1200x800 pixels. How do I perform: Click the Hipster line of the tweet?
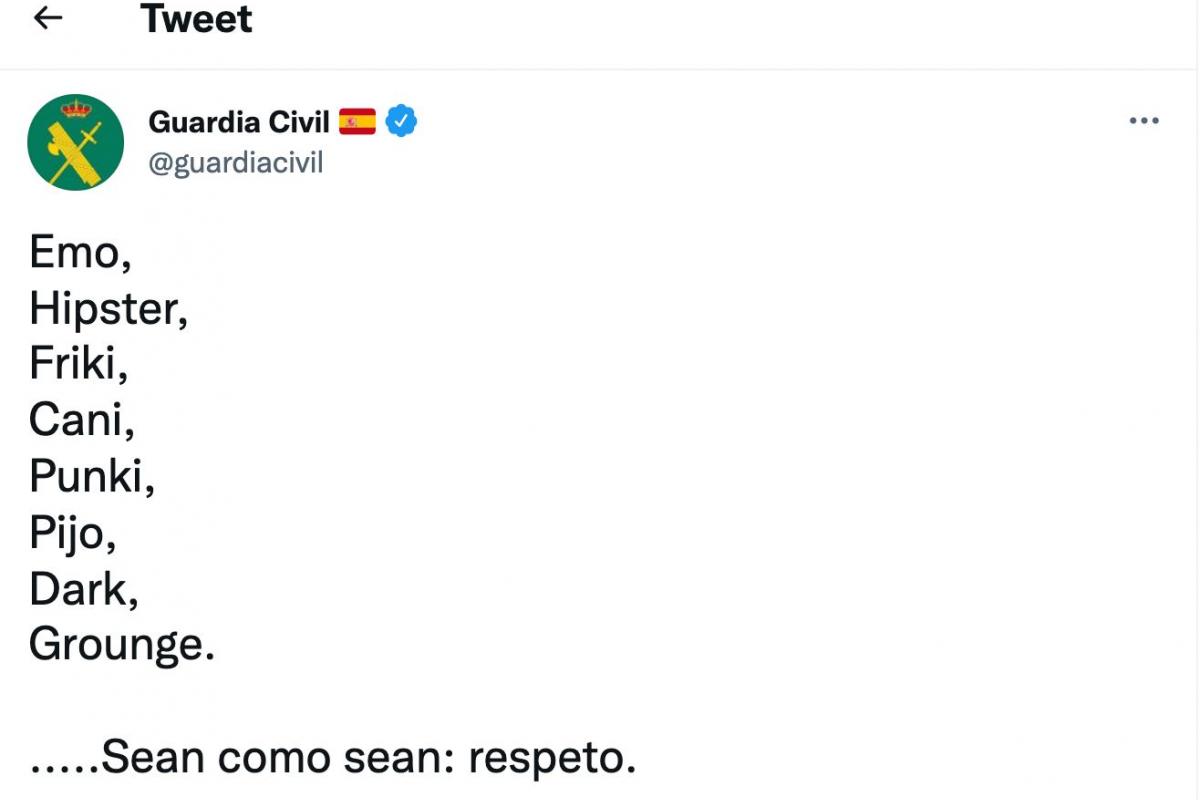pos(107,309)
